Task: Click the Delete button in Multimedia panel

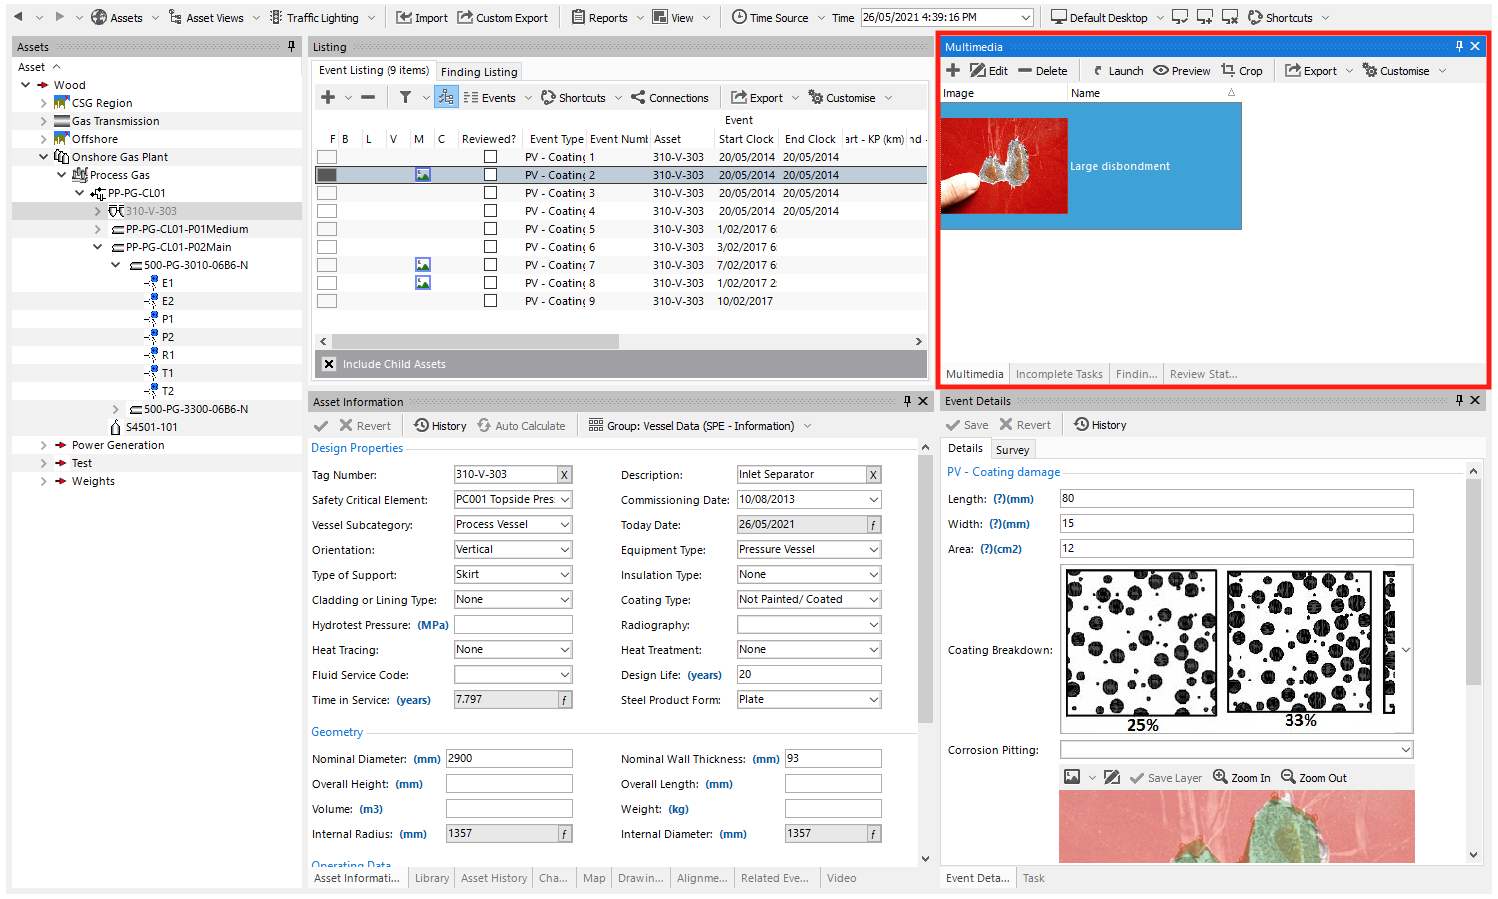Action: (x=1042, y=71)
